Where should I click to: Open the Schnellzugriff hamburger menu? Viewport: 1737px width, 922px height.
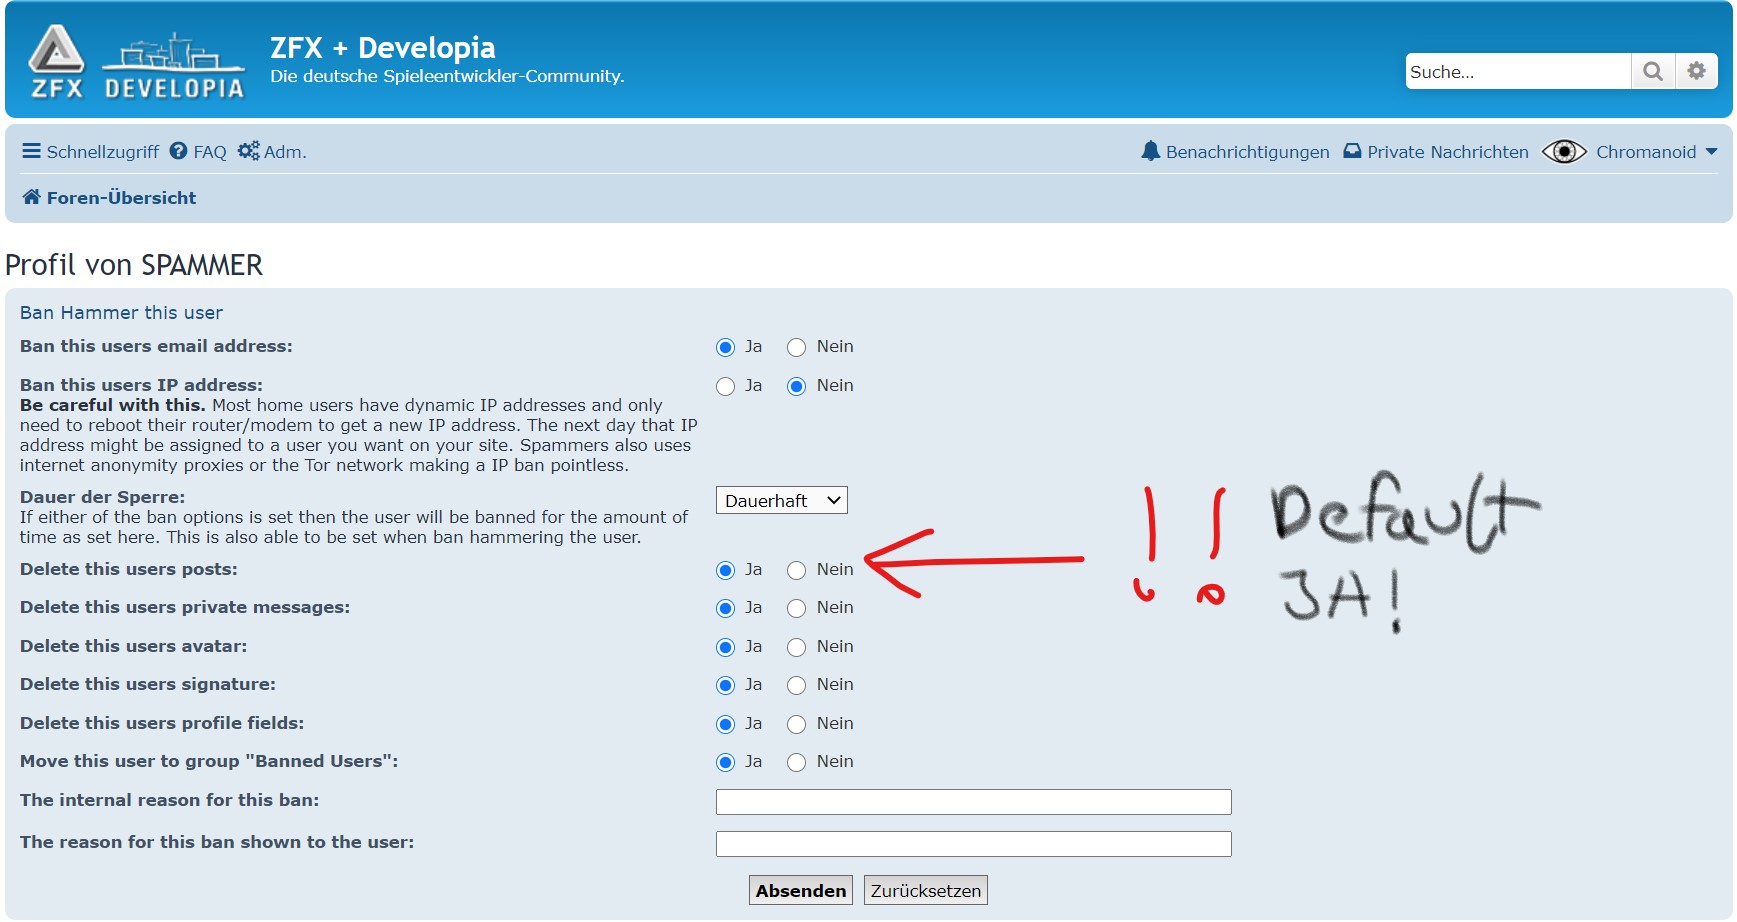tap(32, 151)
